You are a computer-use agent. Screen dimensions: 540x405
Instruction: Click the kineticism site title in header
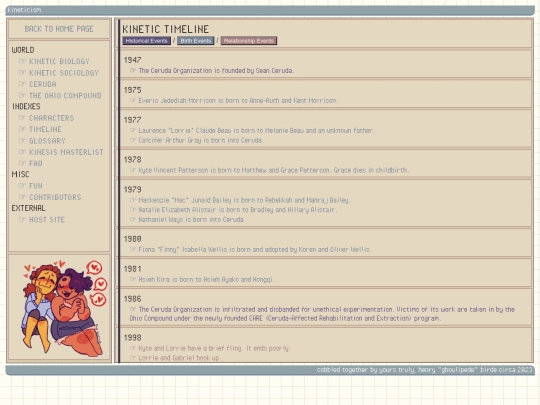coord(25,10)
